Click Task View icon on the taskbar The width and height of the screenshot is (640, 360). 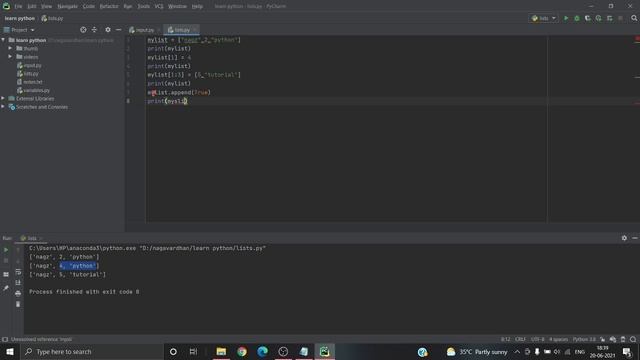point(193,351)
